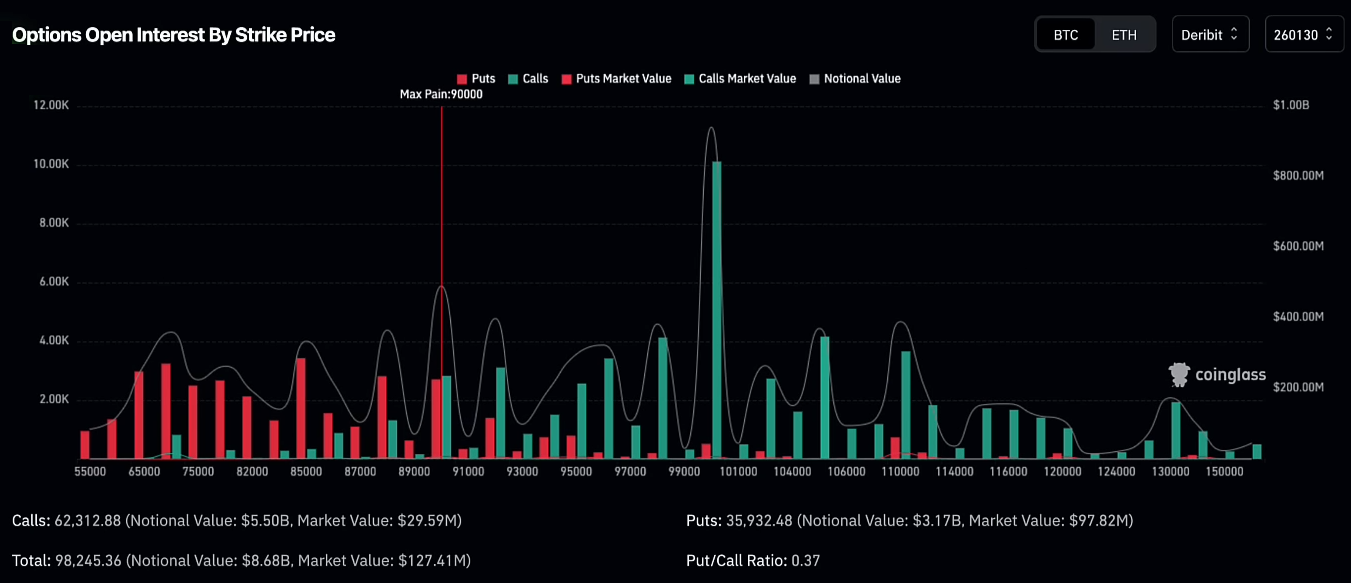Click the Max Pain:90000 marker label
The image size is (1351, 583).
(x=441, y=94)
